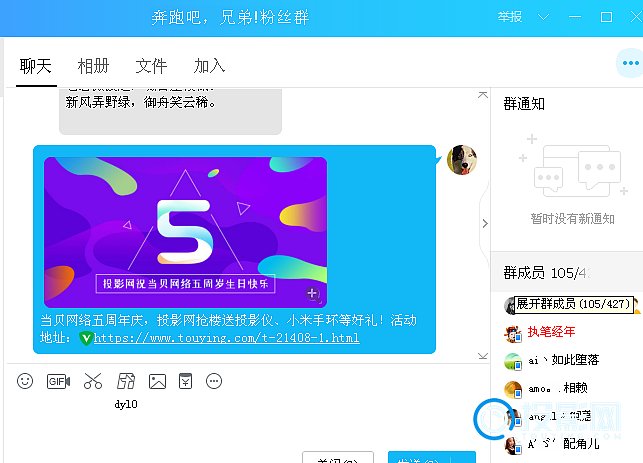This screenshot has width=643, height=463.
Task: Click avatar of member 执笔经年
Action: 513,333
